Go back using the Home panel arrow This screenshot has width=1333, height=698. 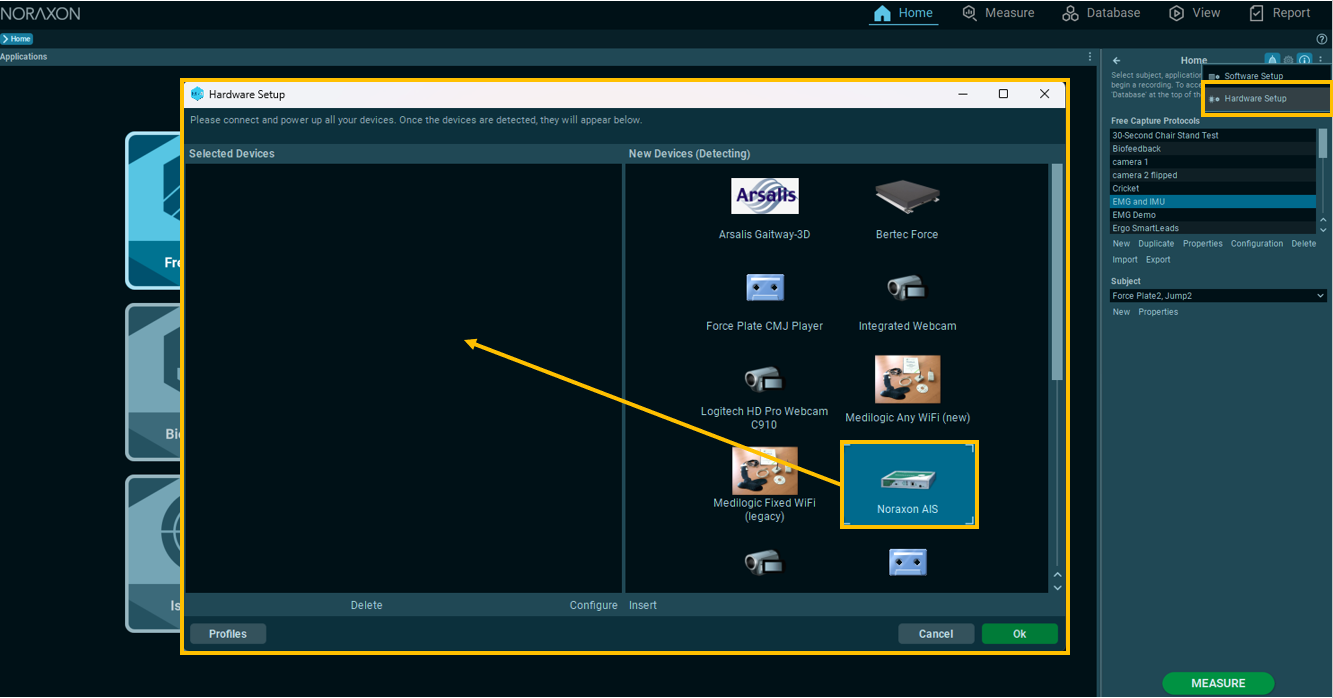1117,61
